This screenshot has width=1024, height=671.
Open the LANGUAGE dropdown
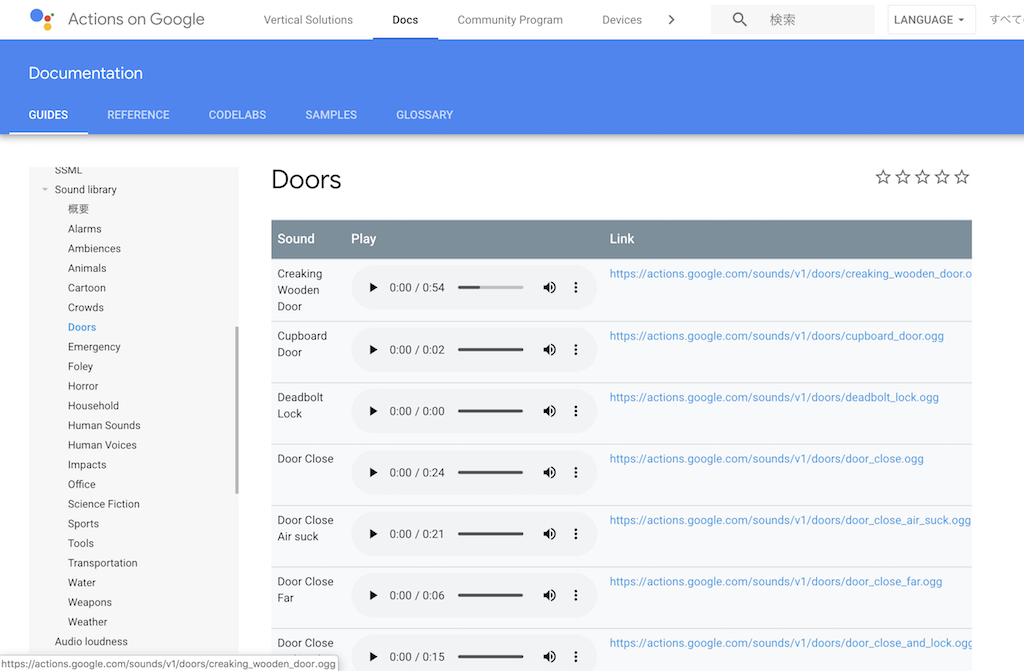click(x=931, y=20)
